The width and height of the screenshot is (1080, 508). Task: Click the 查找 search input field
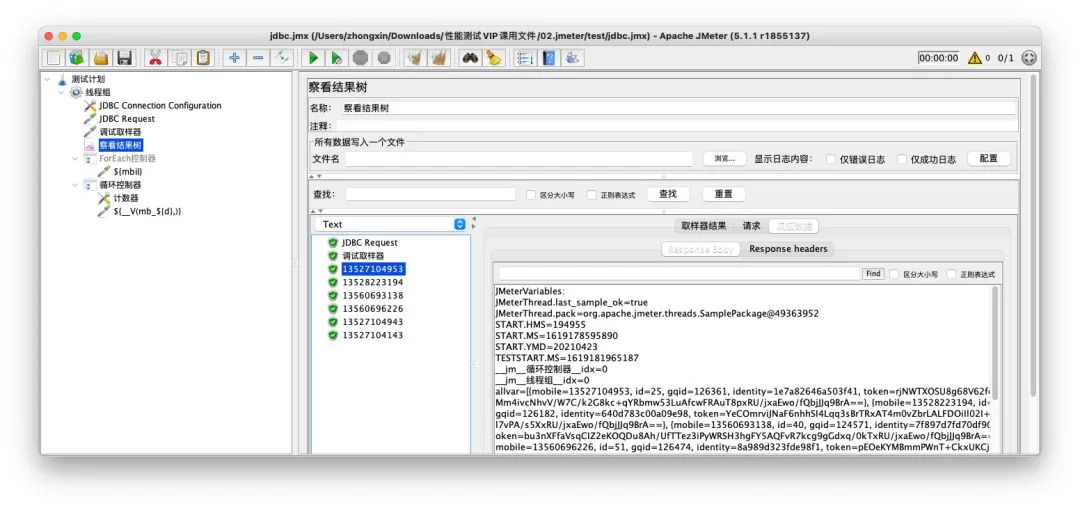(430, 194)
